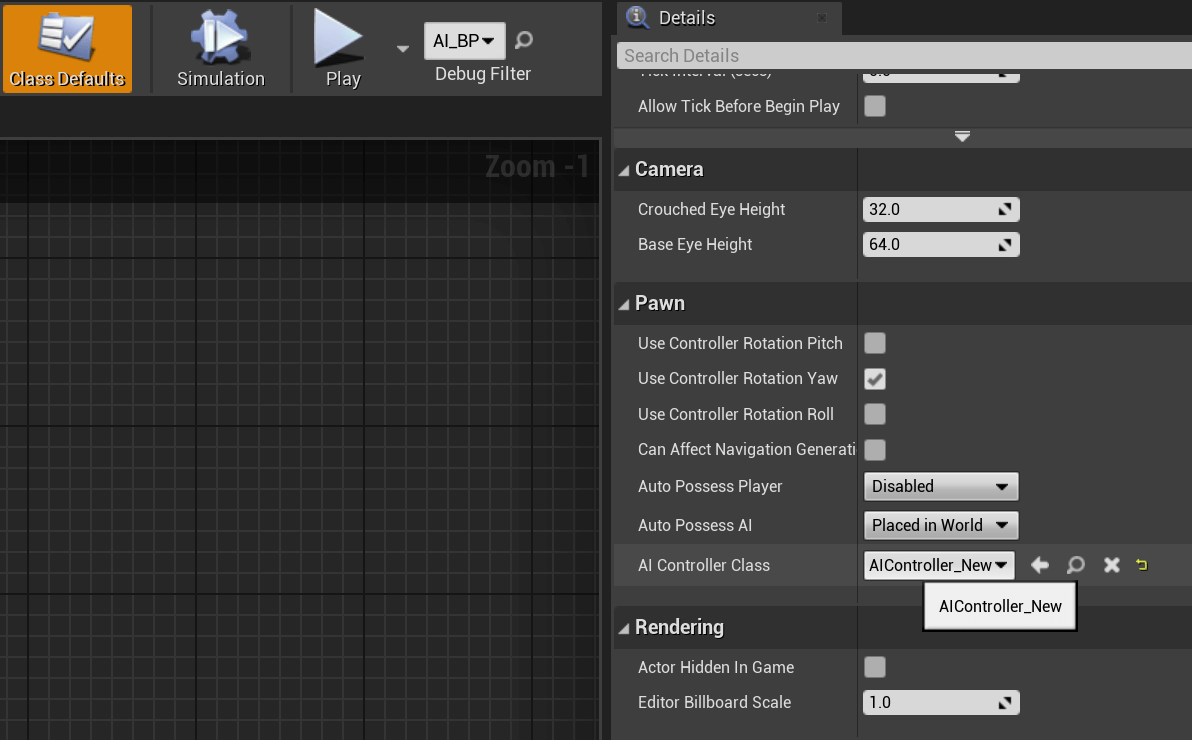
Task: Click the Actor Hidden In Game label
Action: coord(716,667)
